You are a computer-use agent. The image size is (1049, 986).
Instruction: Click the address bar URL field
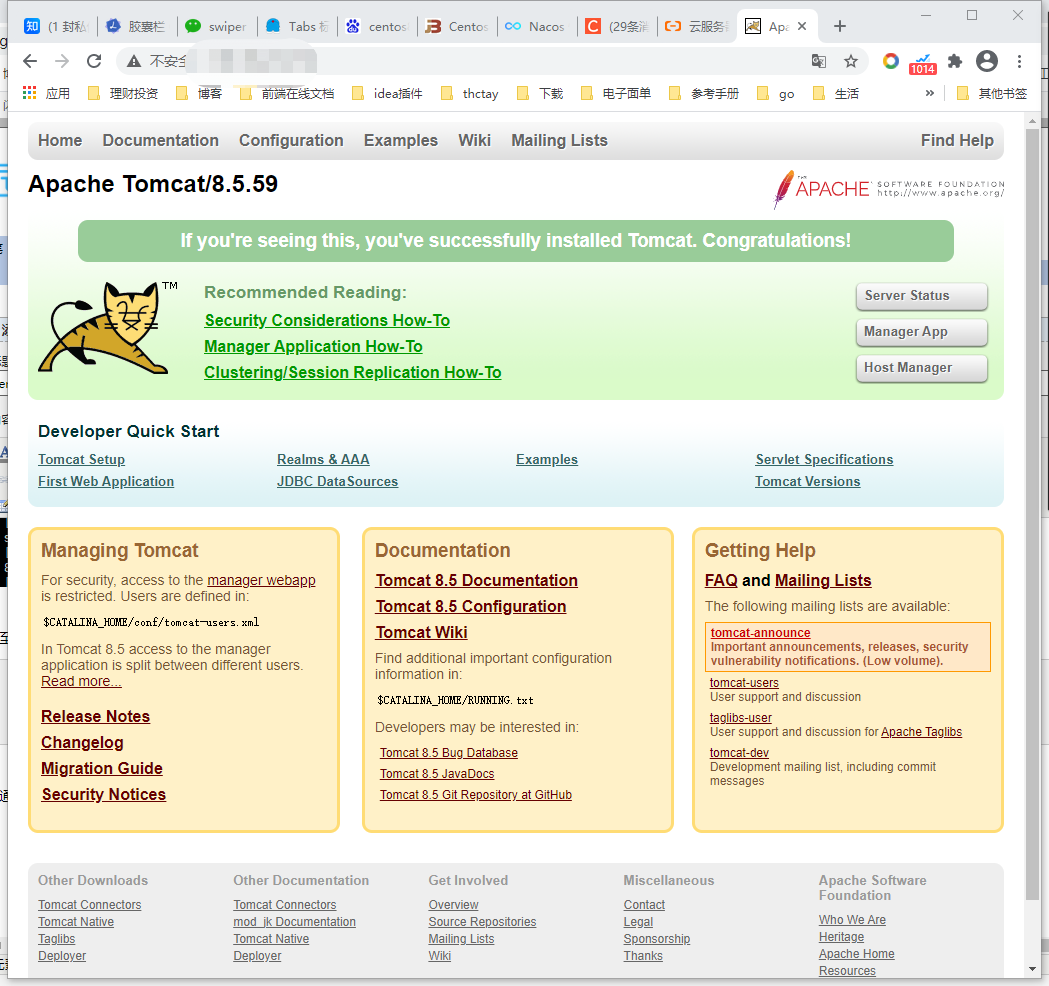[480, 61]
